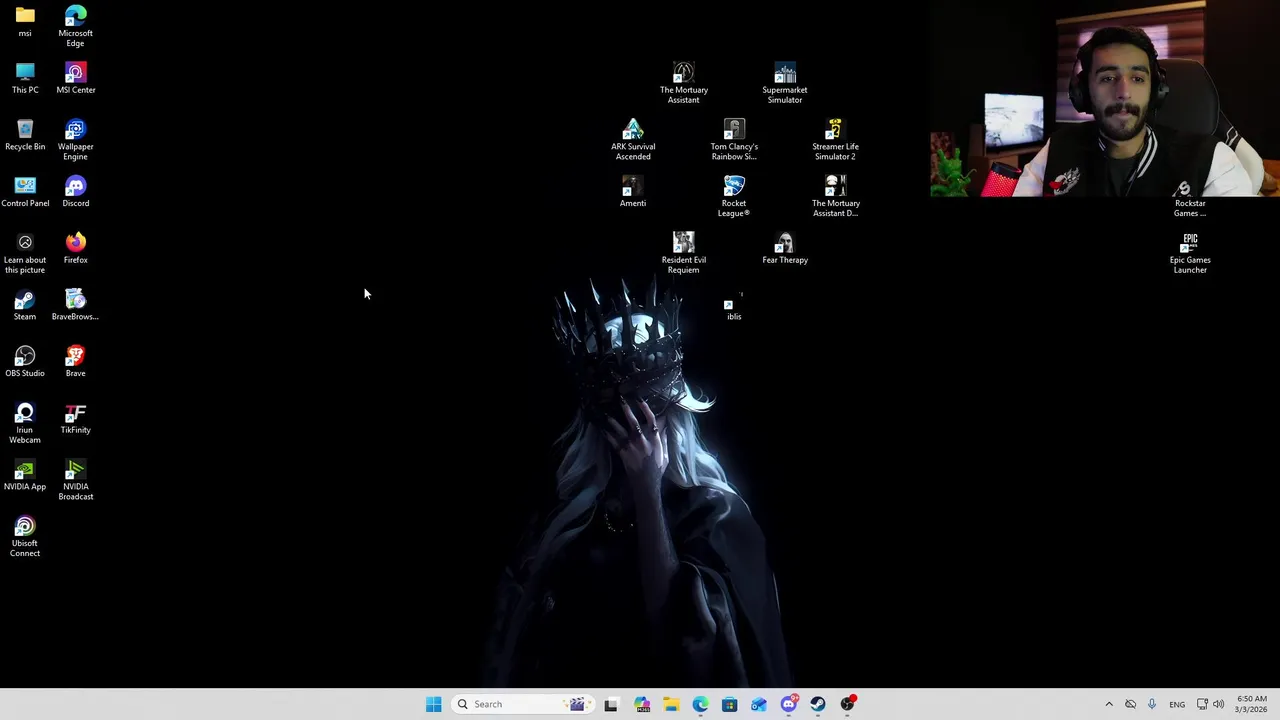Screen dimensions: 1280x720
Task: Switch to Edge on the taskbar
Action: [700, 704]
